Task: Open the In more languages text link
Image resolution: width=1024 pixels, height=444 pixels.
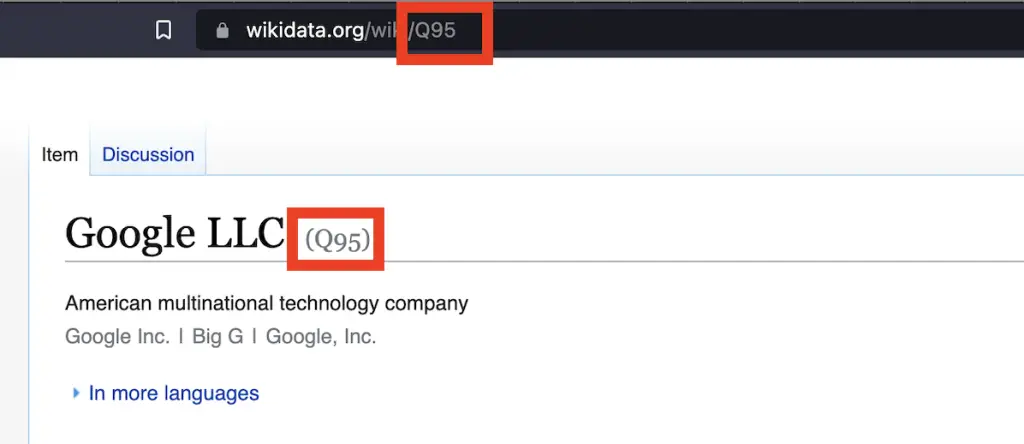Action: click(x=174, y=393)
